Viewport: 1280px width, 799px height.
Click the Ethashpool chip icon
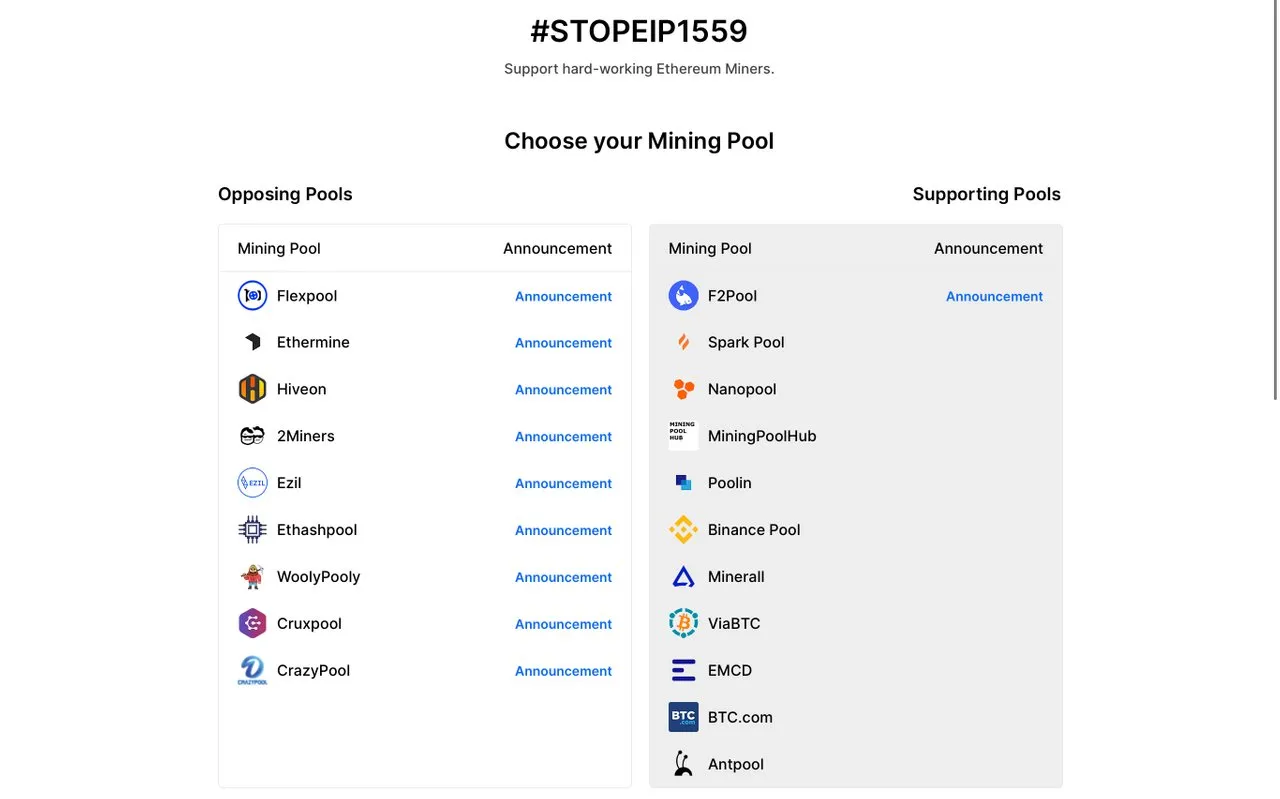coord(252,530)
